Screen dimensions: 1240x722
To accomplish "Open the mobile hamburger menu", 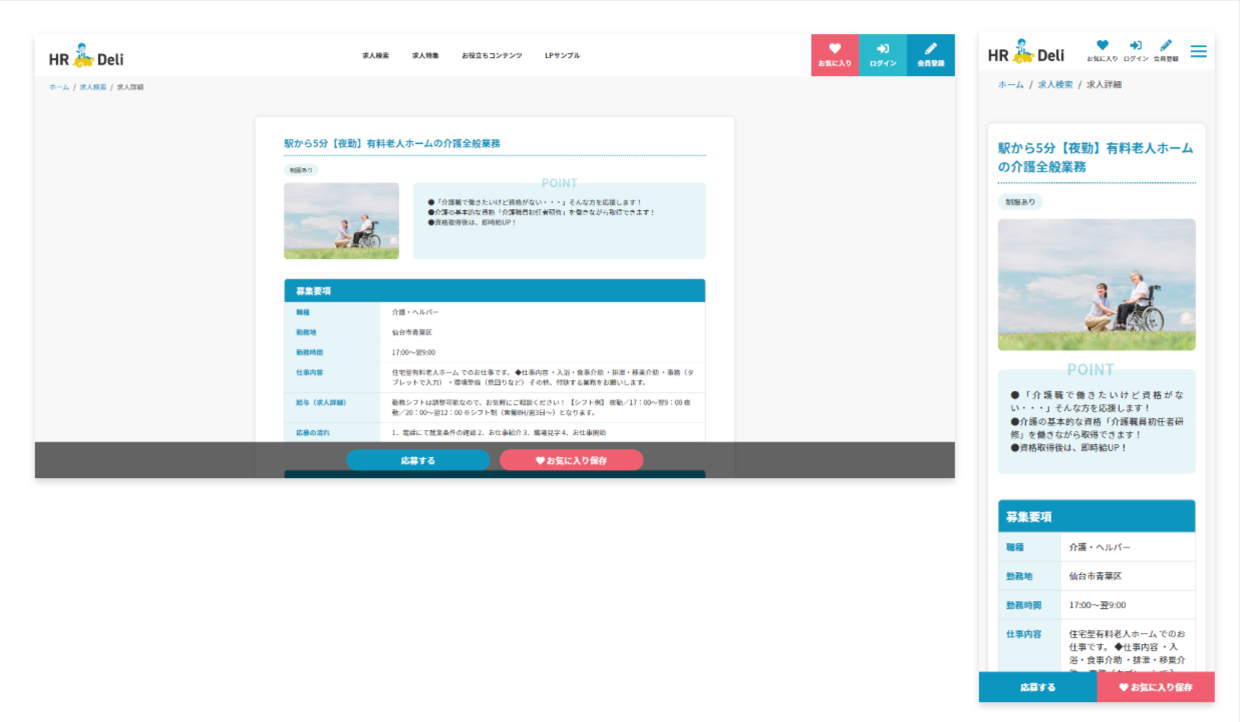I will point(1198,52).
